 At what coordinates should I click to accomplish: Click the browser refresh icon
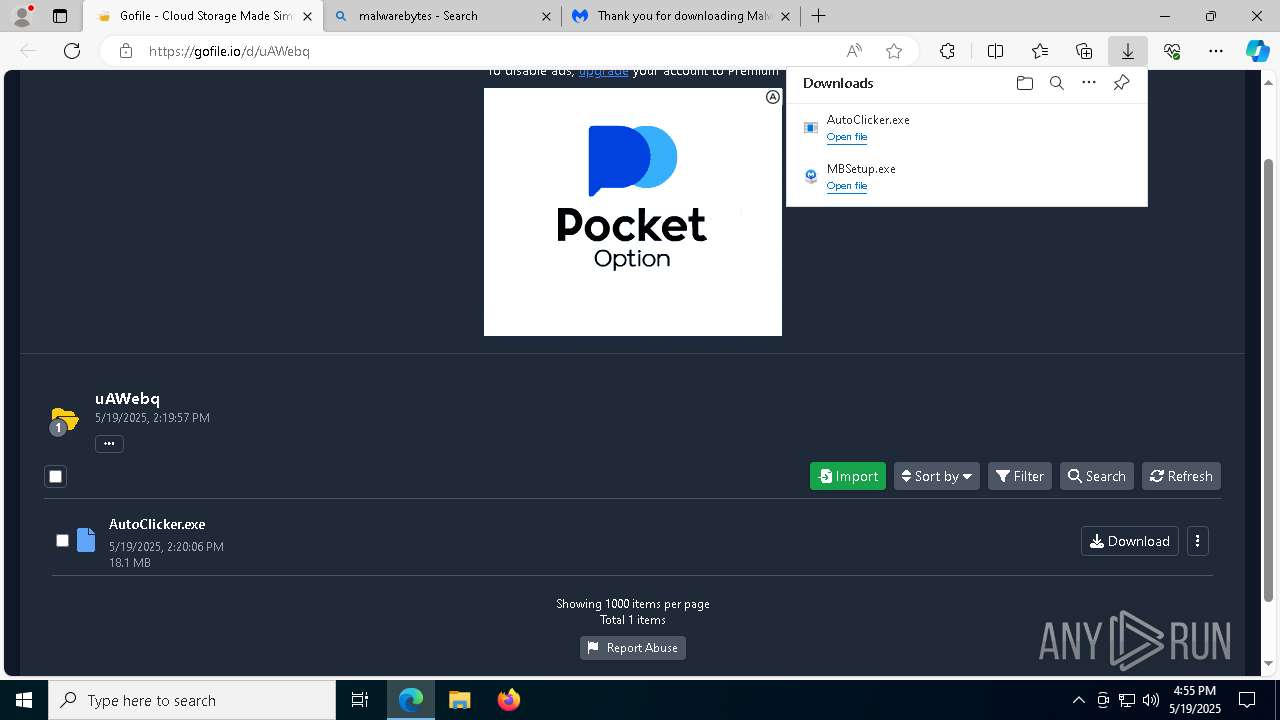72,51
